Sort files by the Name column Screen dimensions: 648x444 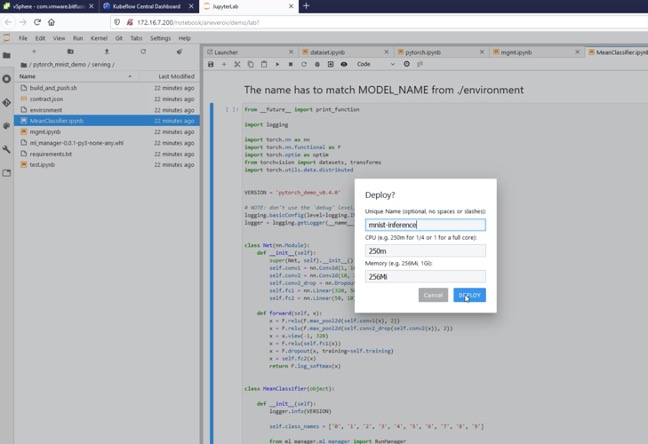point(76,76)
